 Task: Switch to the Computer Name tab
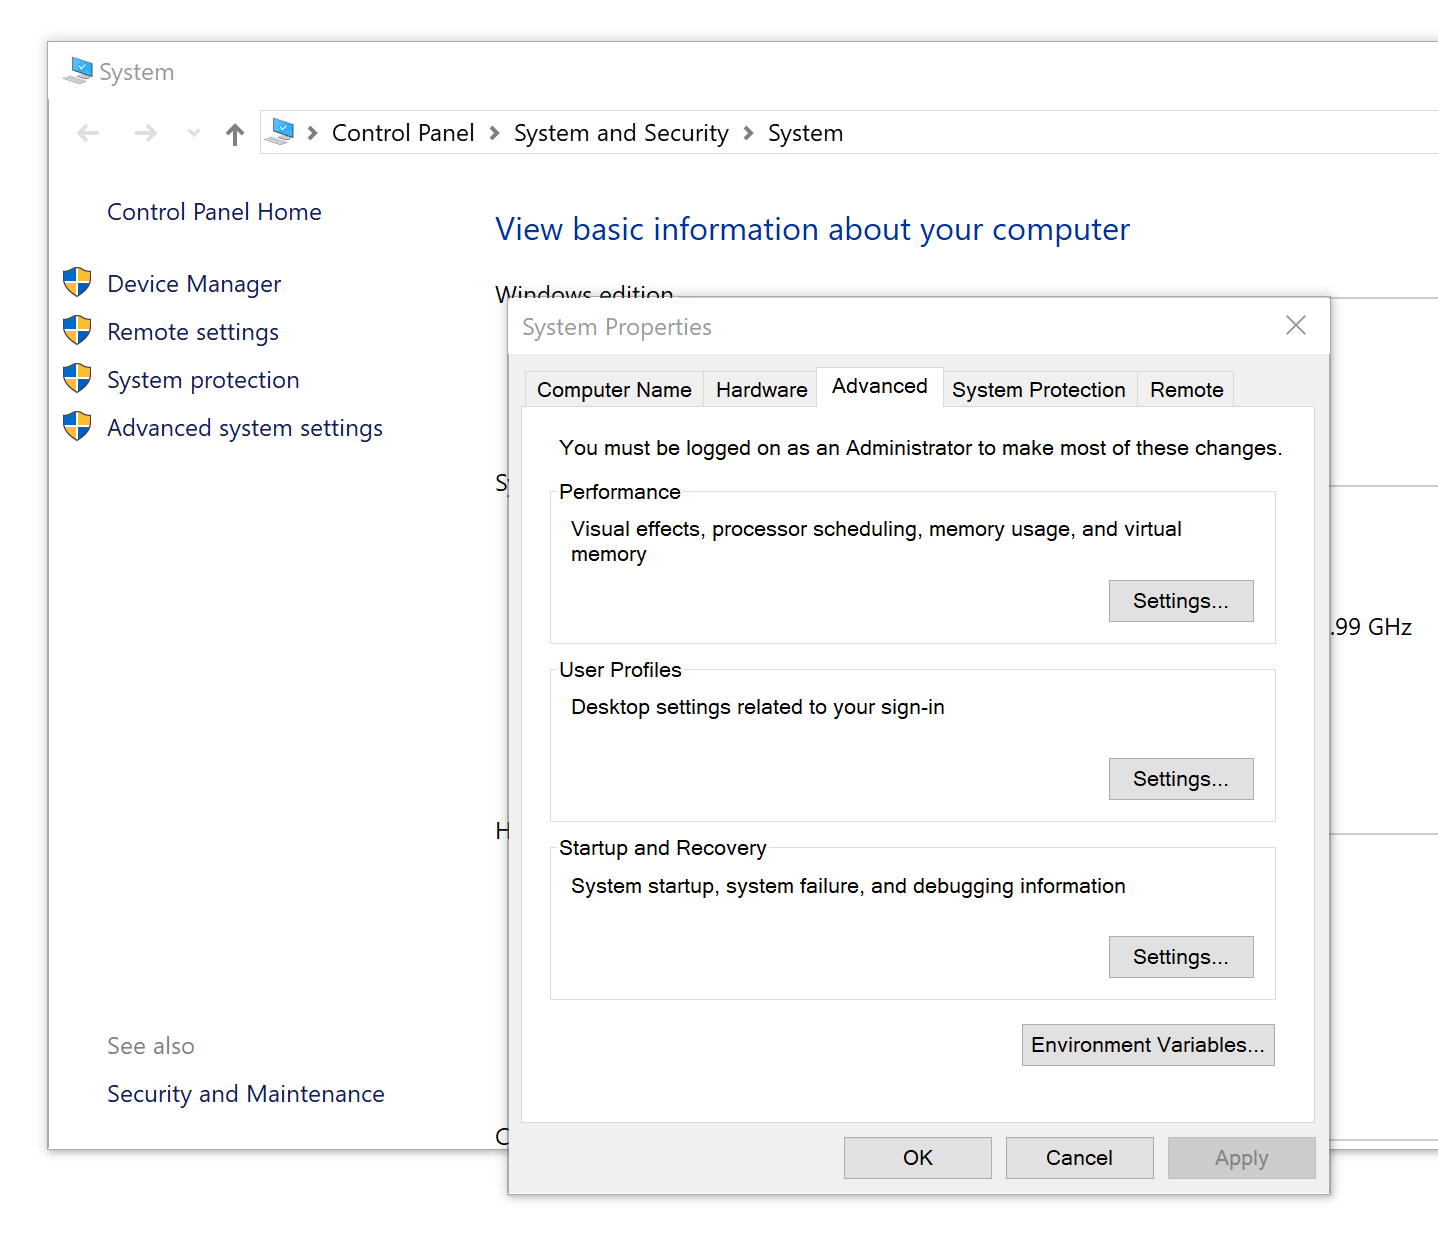pos(613,389)
